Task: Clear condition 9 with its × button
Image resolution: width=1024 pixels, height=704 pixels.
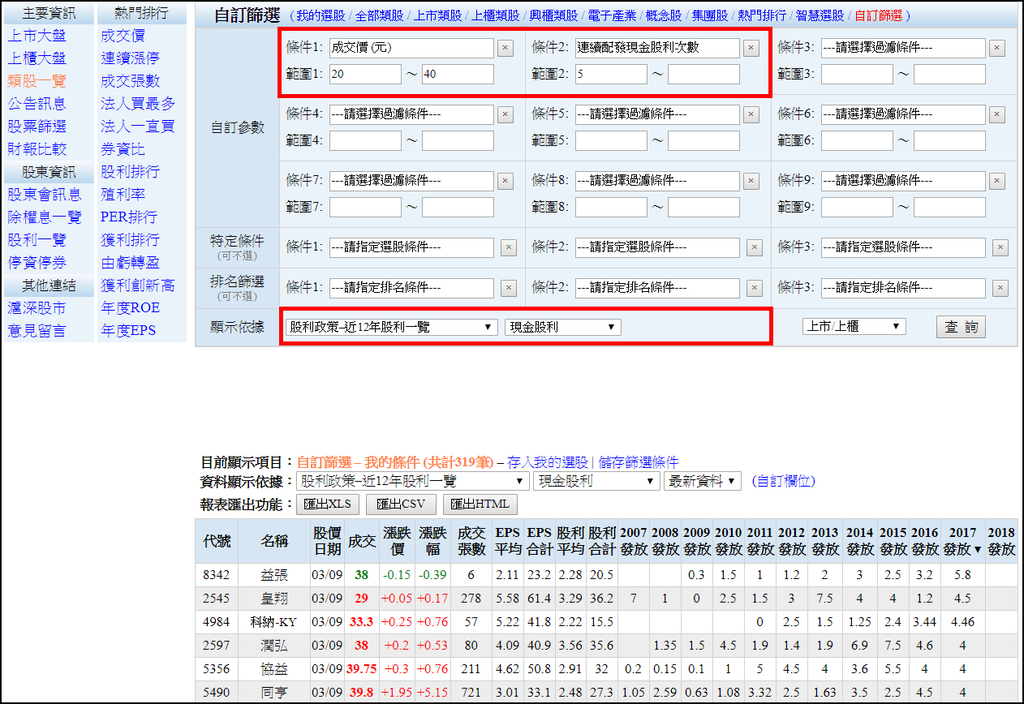Action: (x=997, y=181)
